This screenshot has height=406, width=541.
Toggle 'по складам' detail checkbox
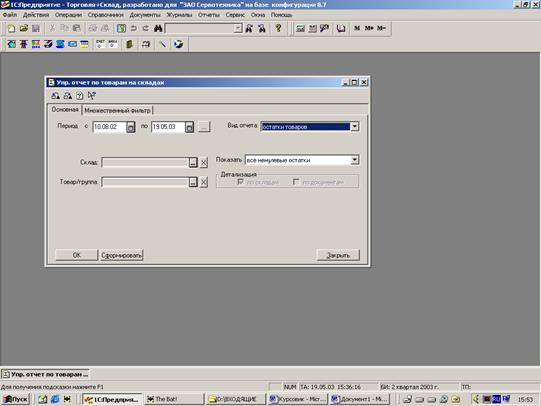point(240,182)
